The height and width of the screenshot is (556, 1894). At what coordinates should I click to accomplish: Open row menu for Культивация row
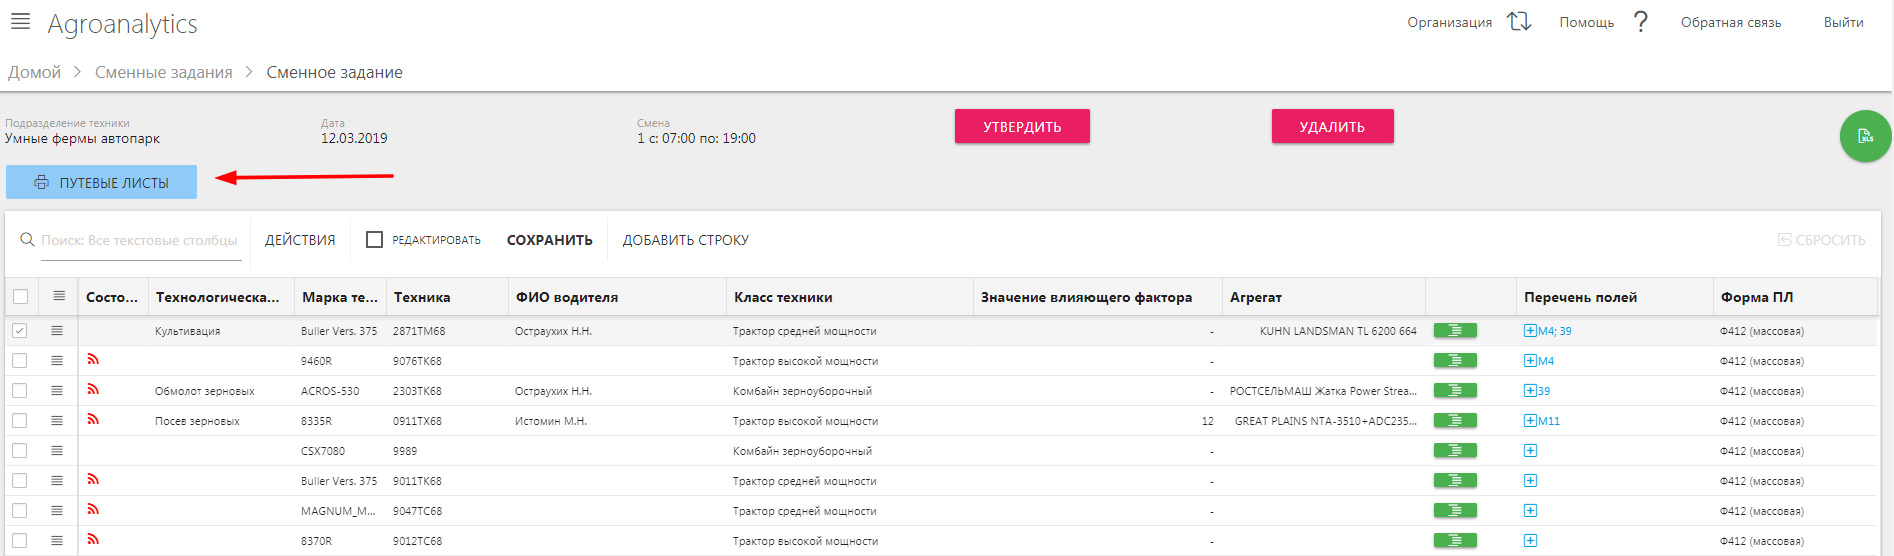point(57,331)
